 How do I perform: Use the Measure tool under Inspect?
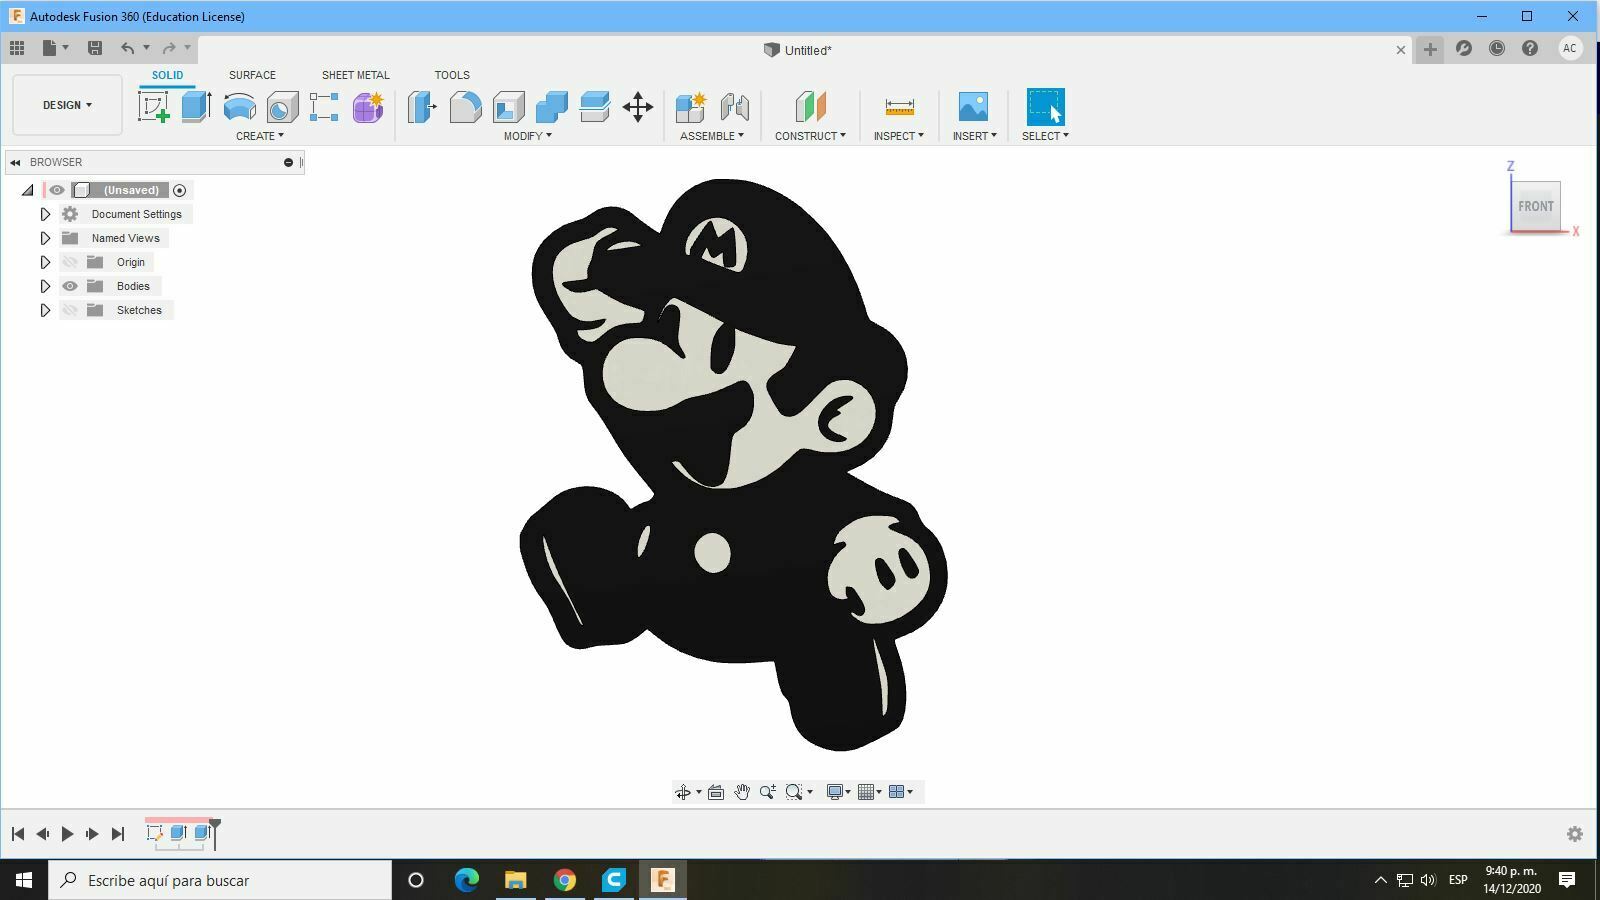[x=898, y=107]
